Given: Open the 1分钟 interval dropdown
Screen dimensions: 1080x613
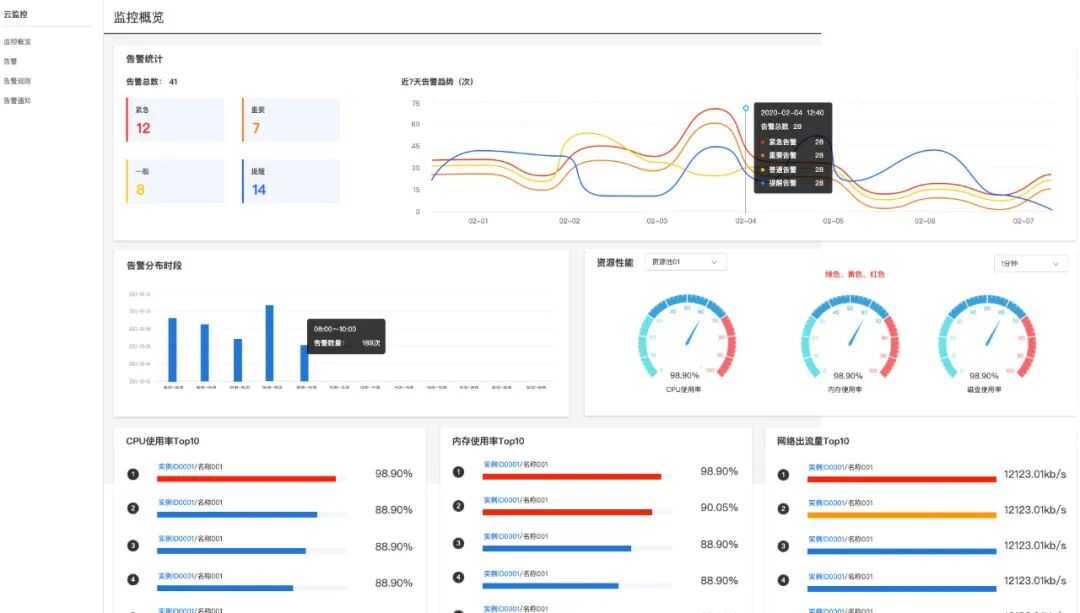Looking at the screenshot, I should pyautogui.click(x=1030, y=263).
